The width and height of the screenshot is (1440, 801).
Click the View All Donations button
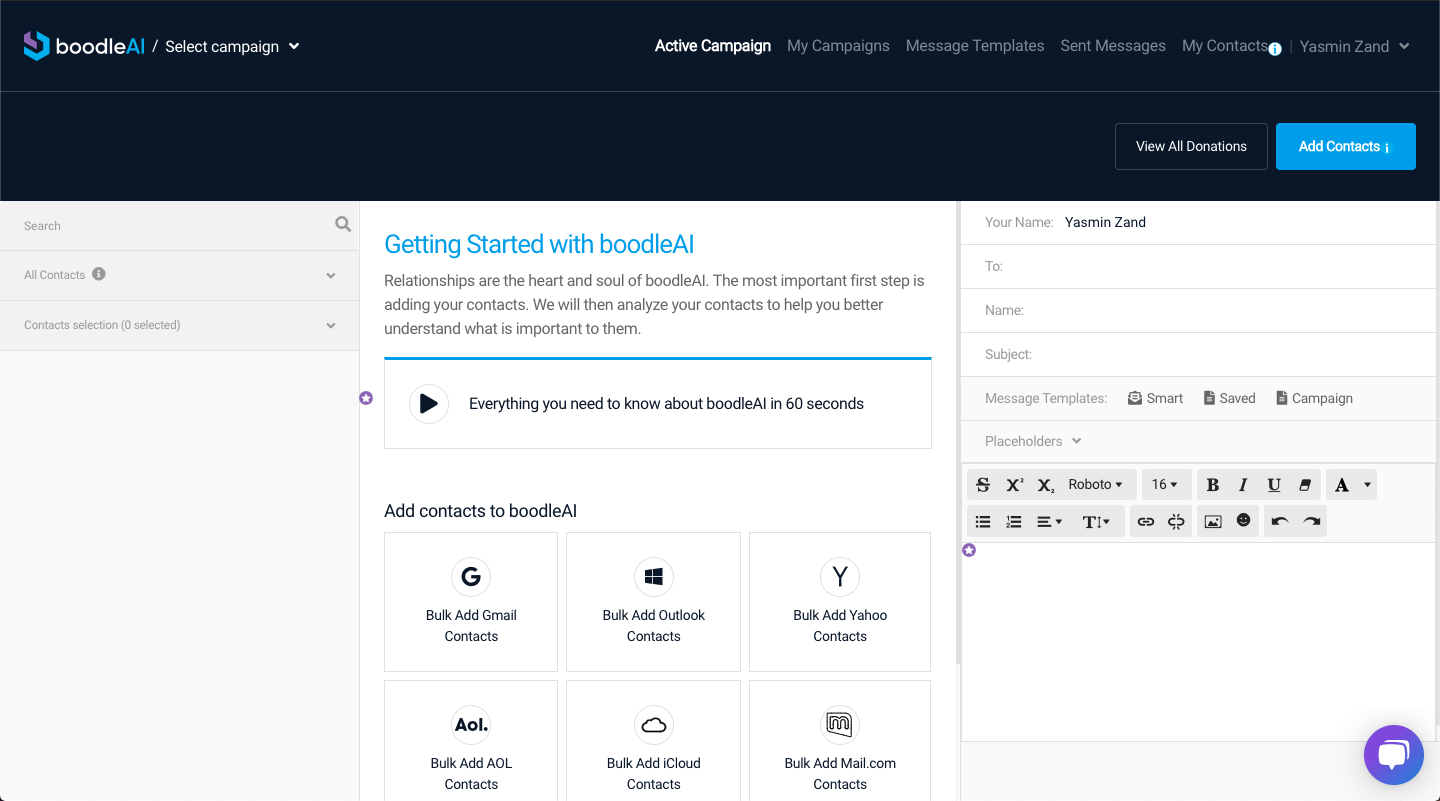tap(1191, 146)
